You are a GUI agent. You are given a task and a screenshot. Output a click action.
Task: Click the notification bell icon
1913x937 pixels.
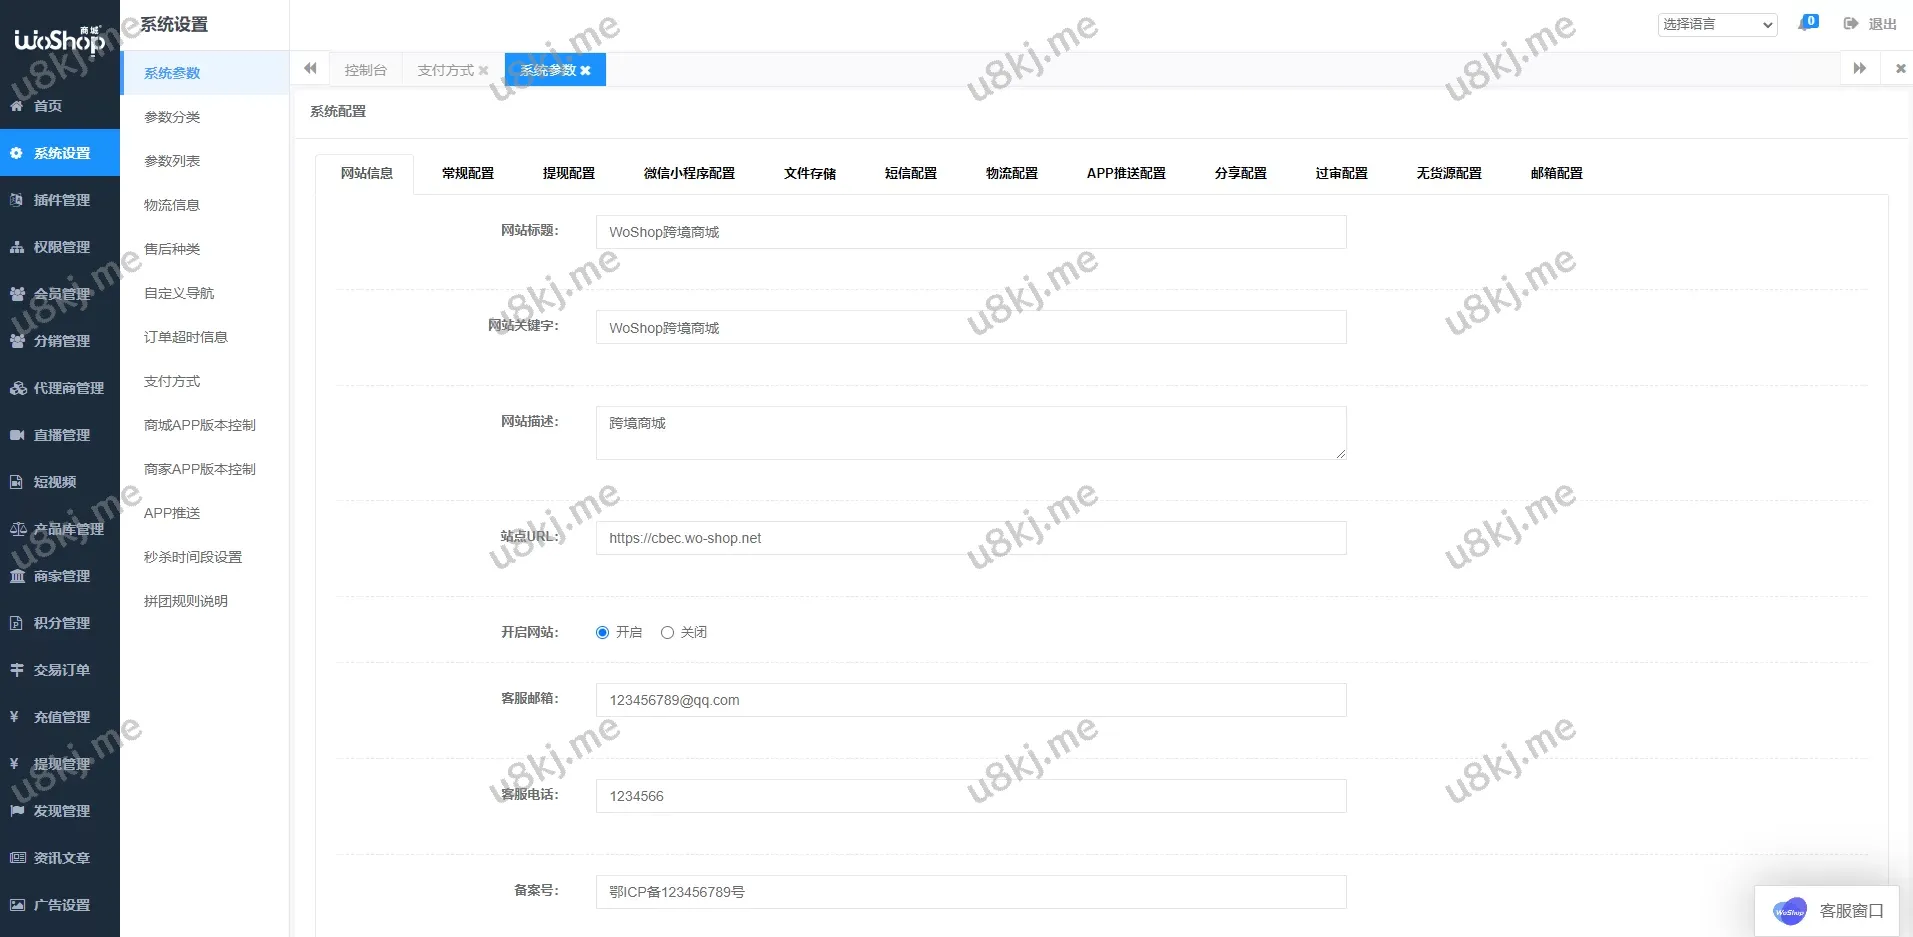point(1805,23)
